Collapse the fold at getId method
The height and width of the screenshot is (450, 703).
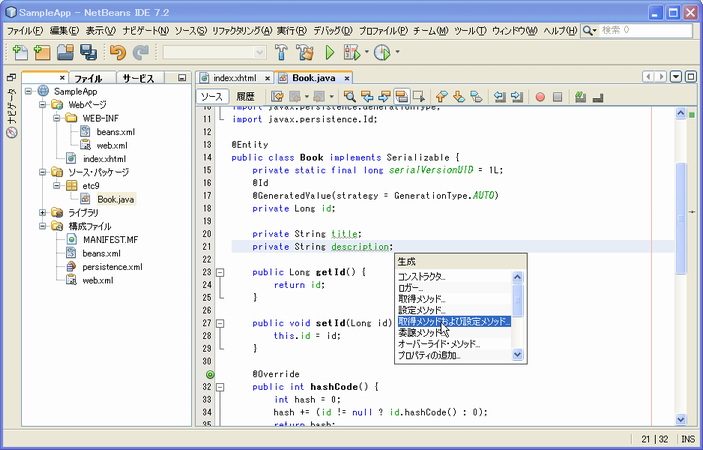(x=220, y=272)
